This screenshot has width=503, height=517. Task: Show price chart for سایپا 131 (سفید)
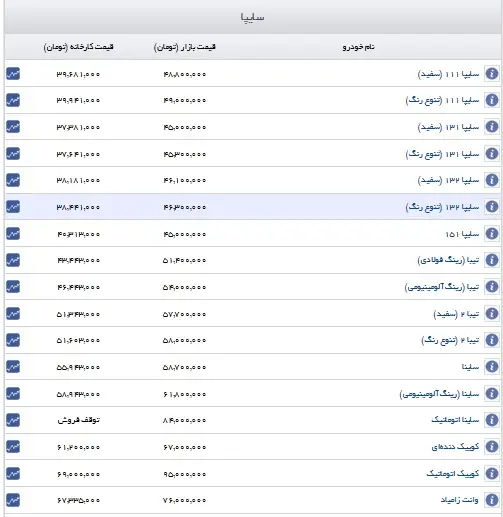[x=13, y=127]
